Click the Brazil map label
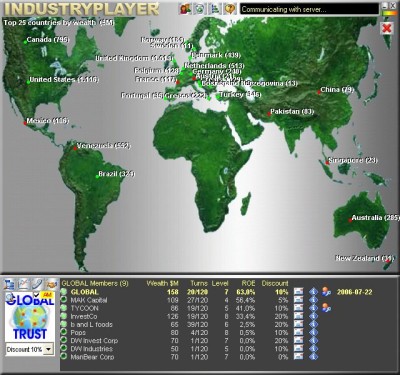This screenshot has width=400, height=375. tap(117, 174)
